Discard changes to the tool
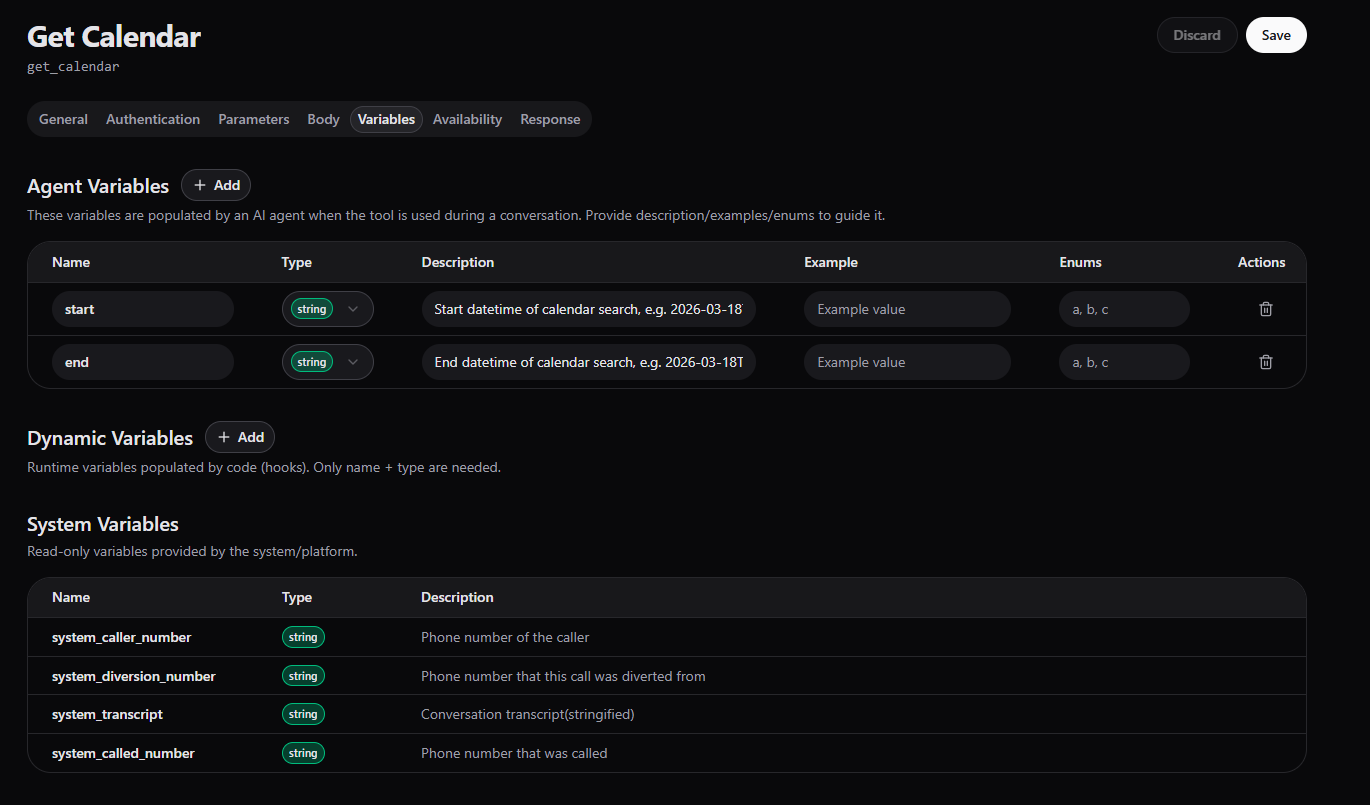 [x=1196, y=35]
